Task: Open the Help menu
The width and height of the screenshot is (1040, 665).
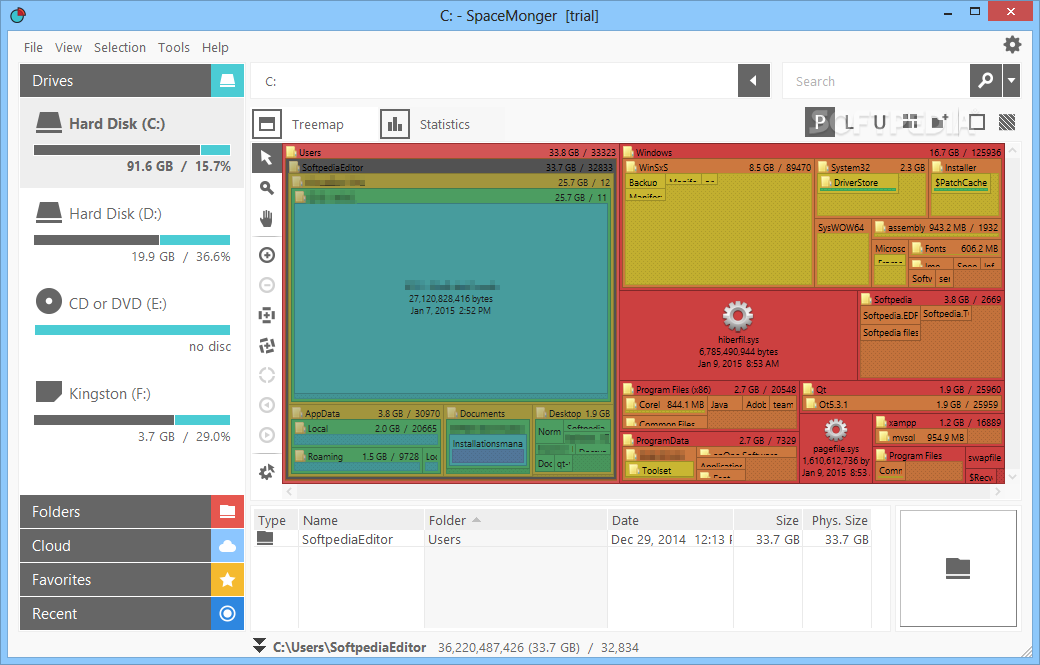Action: pyautogui.click(x=215, y=47)
